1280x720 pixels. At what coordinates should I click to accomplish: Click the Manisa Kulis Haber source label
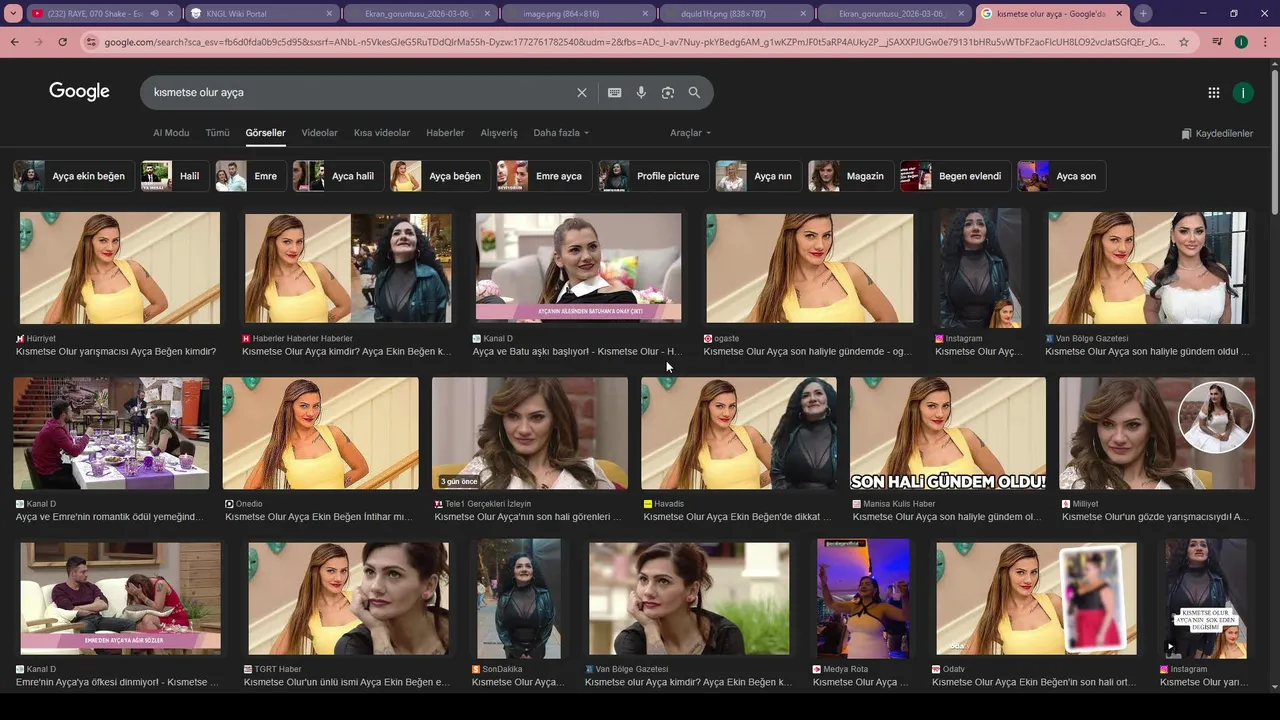(x=899, y=504)
